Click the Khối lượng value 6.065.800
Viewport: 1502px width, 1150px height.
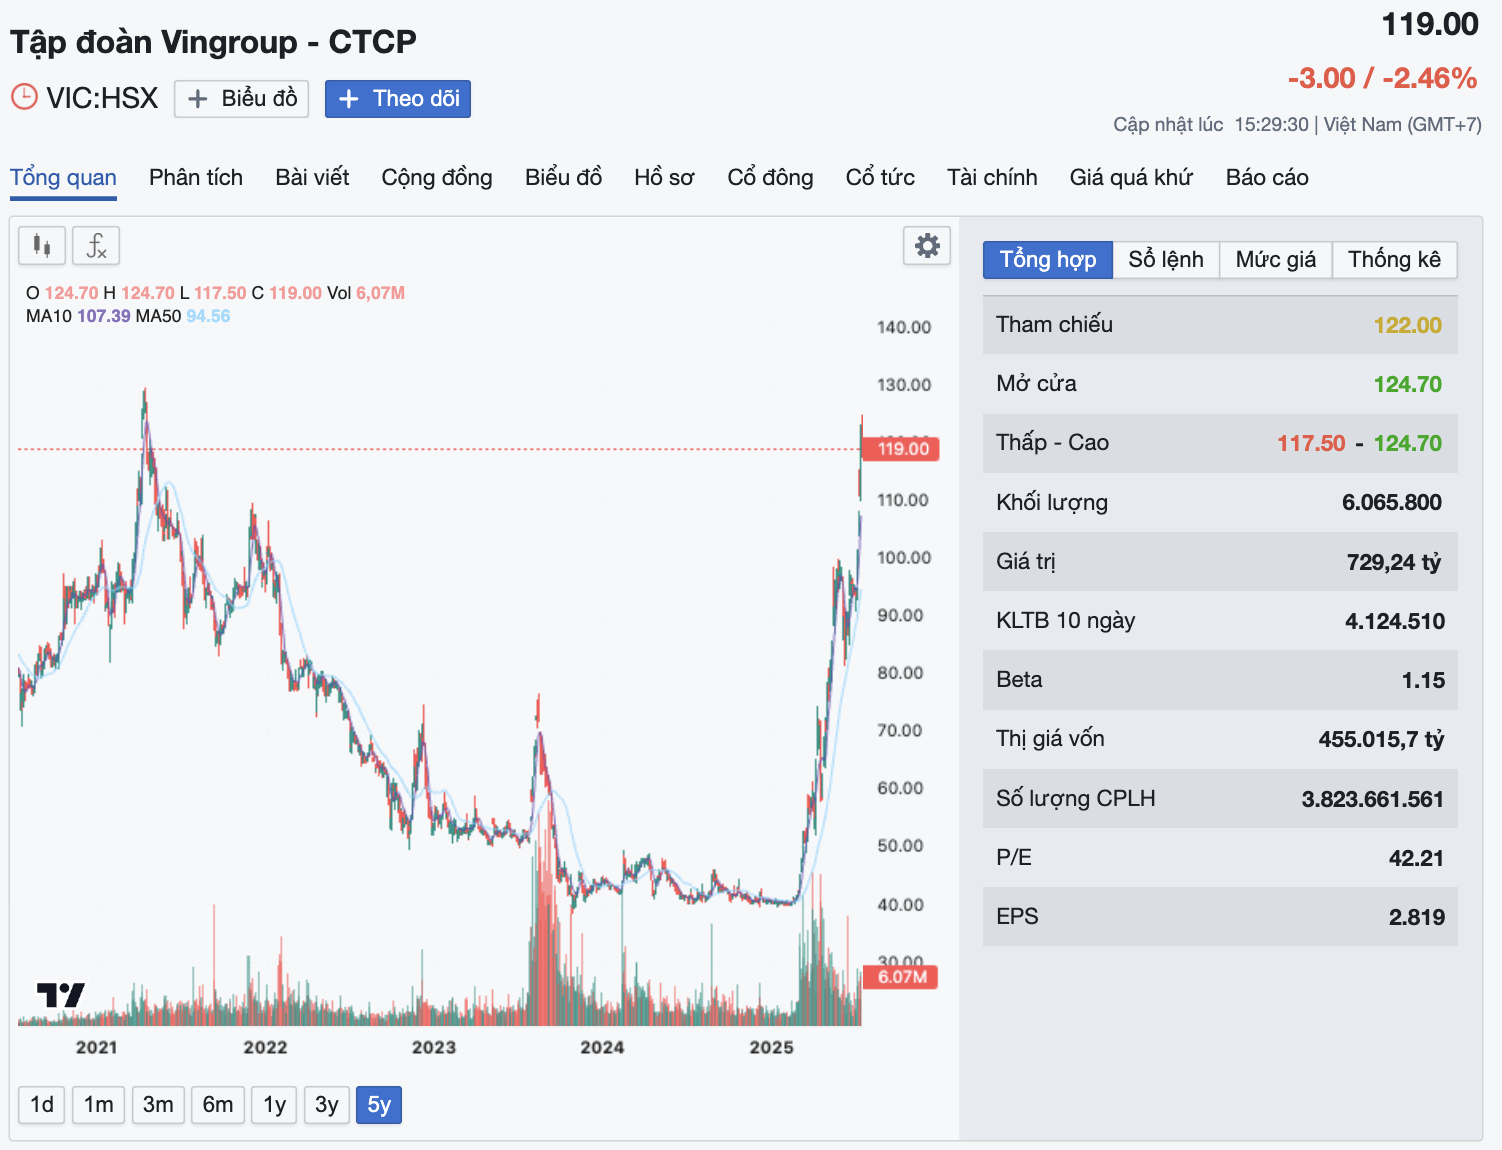[1391, 502]
